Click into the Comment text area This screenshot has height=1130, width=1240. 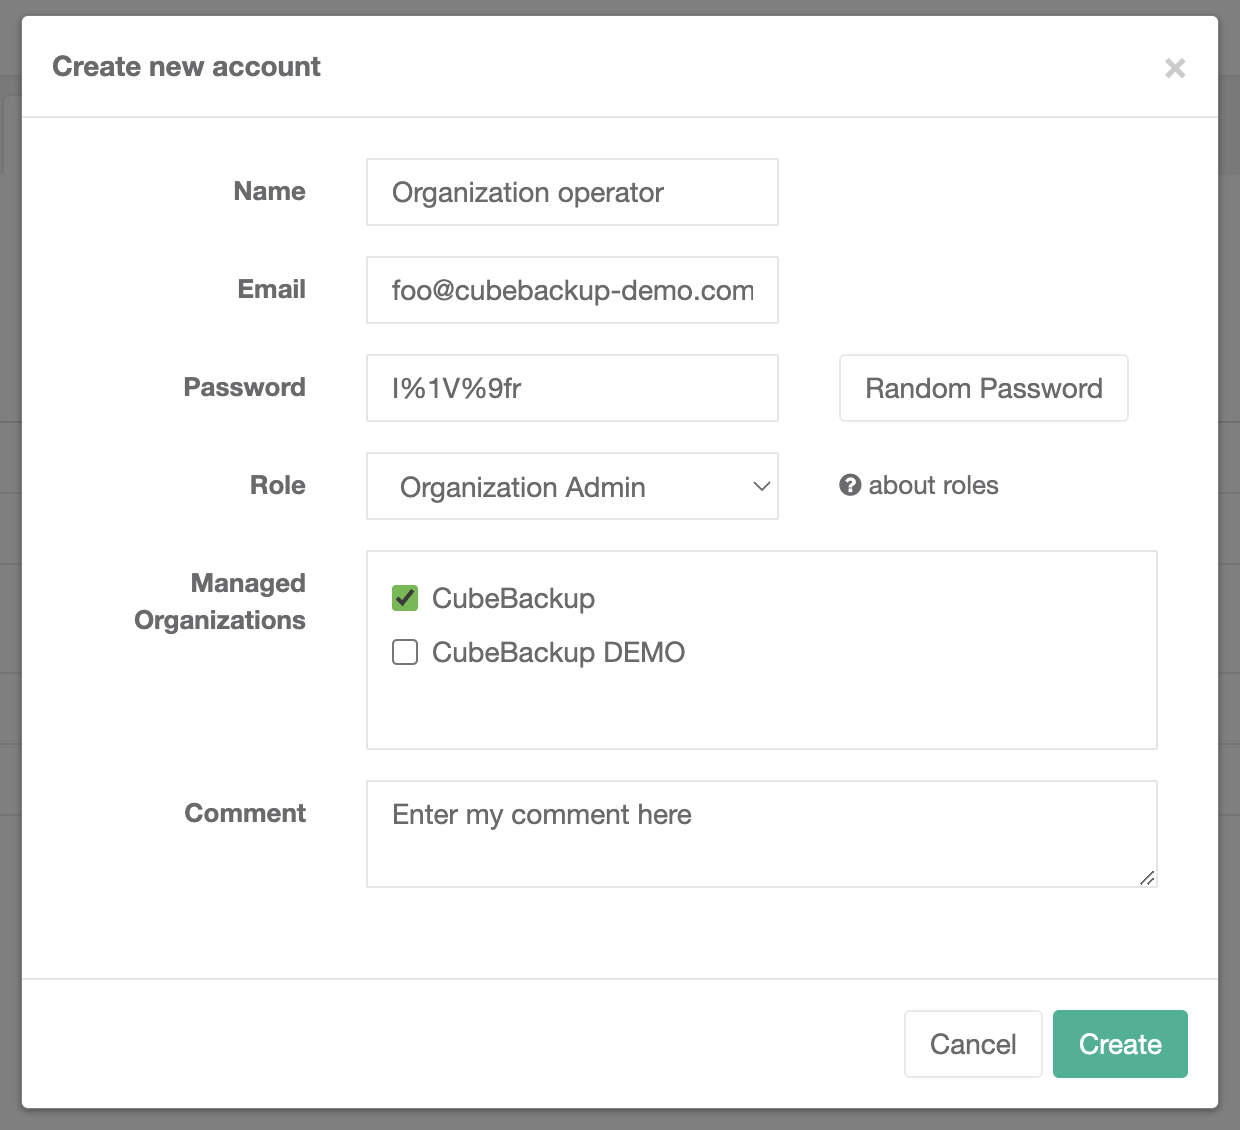[762, 833]
